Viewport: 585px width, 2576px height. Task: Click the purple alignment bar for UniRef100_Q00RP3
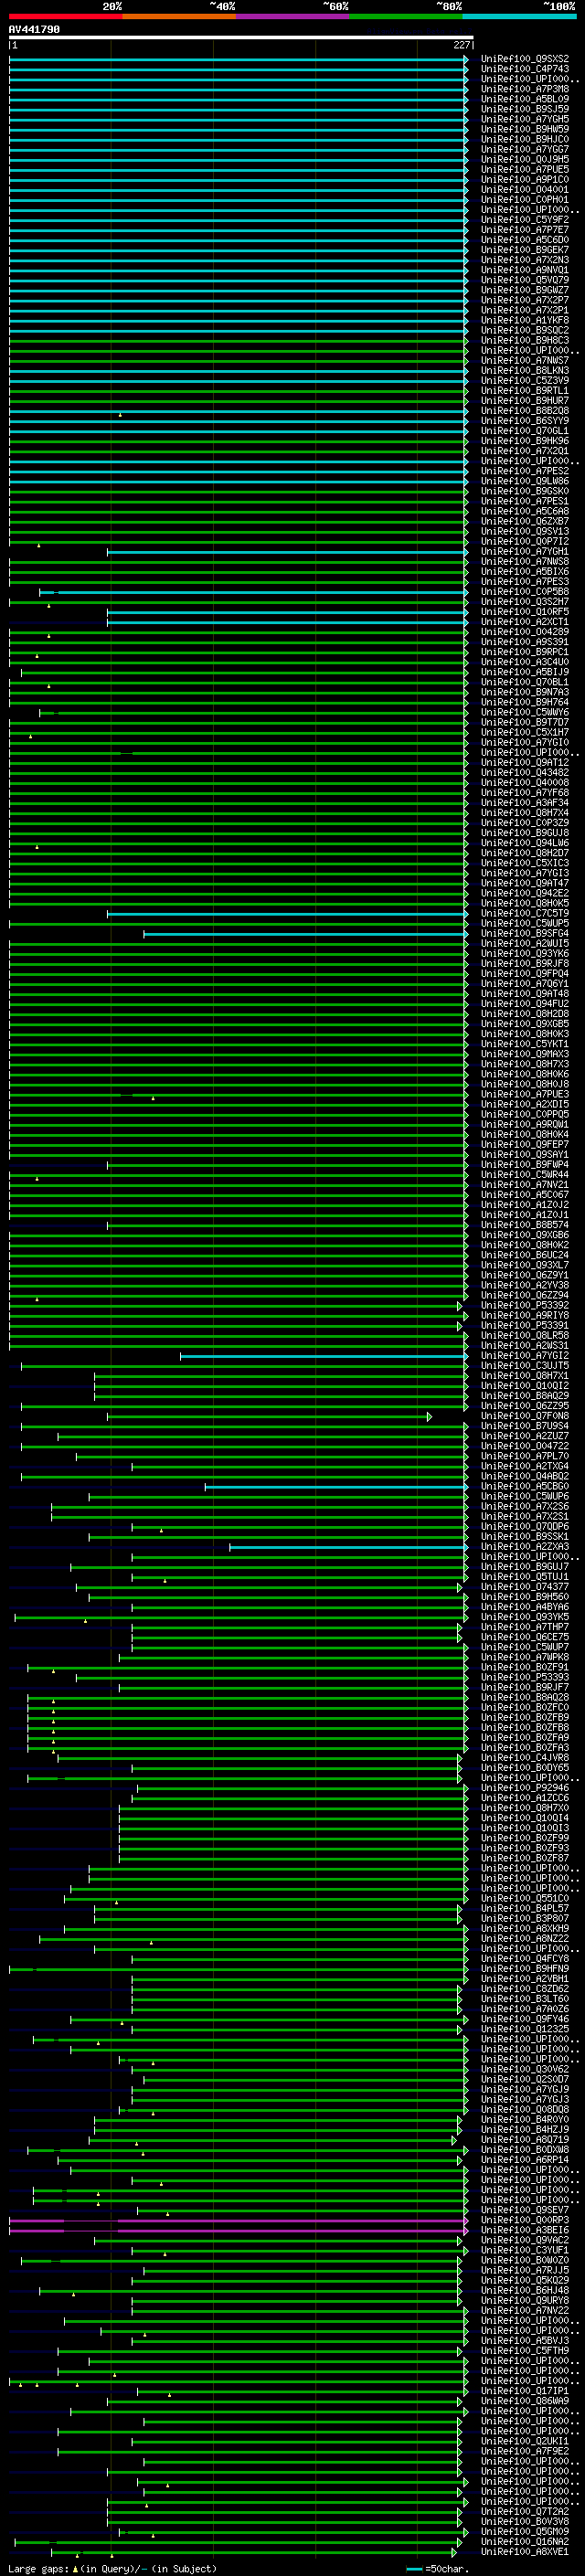tap(238, 2222)
